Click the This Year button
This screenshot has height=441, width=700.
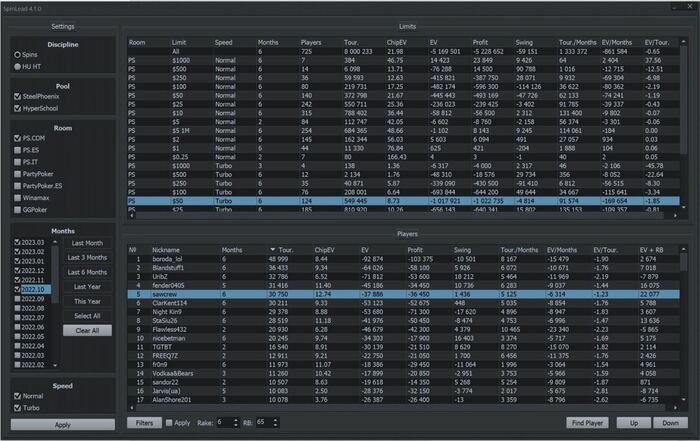click(x=87, y=301)
